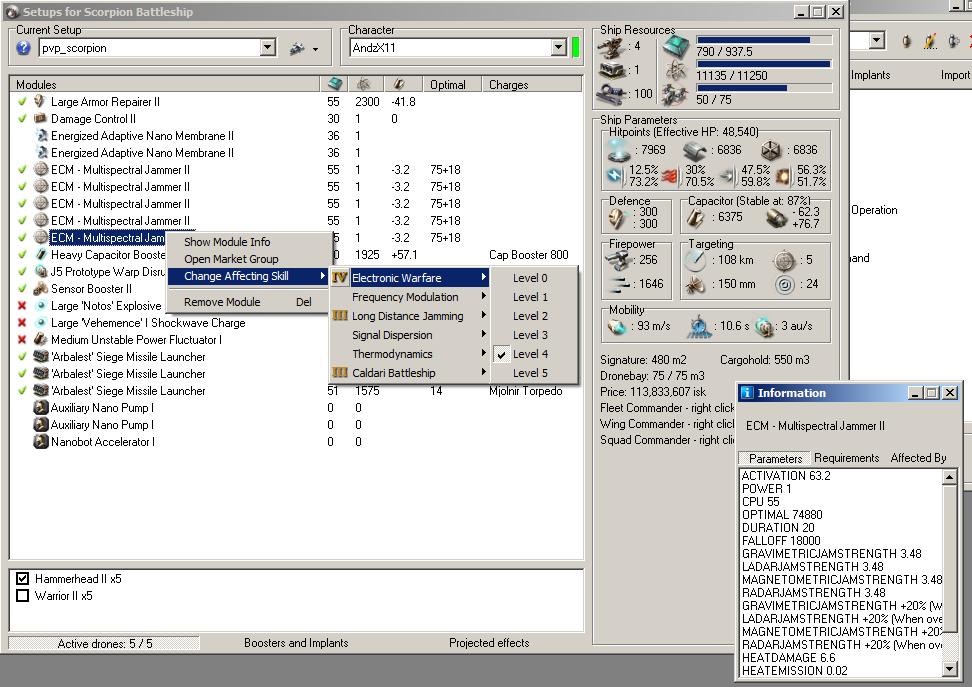Click the CPU column header icon

[x=335, y=84]
